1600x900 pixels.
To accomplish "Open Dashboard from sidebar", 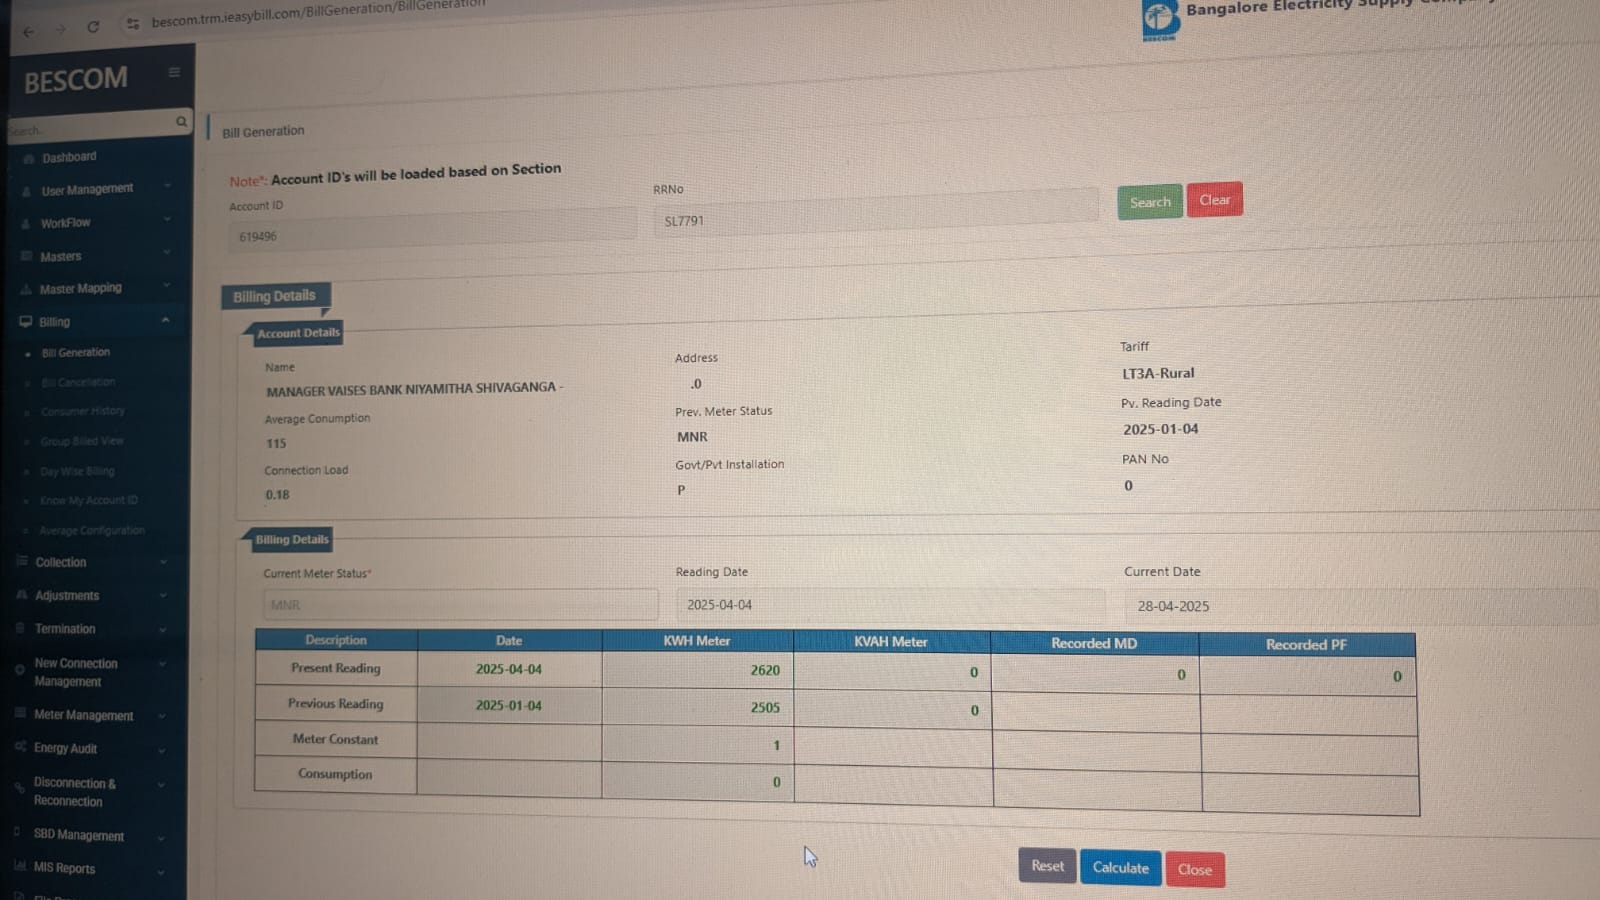I will point(69,157).
